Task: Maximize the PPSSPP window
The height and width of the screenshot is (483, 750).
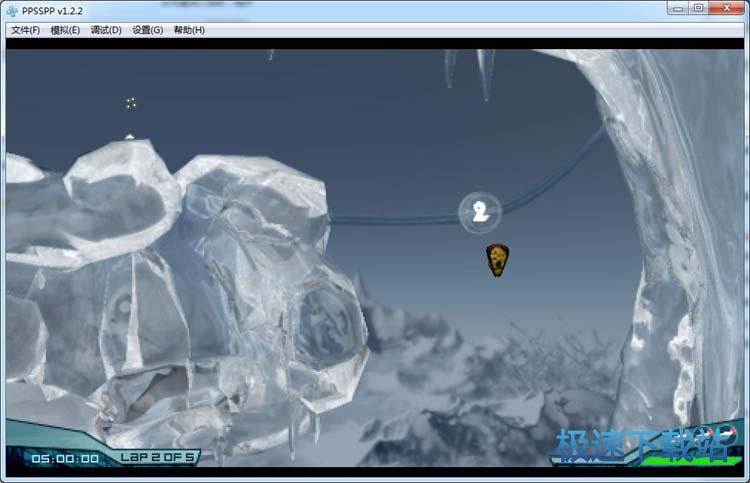Action: tap(698, 8)
